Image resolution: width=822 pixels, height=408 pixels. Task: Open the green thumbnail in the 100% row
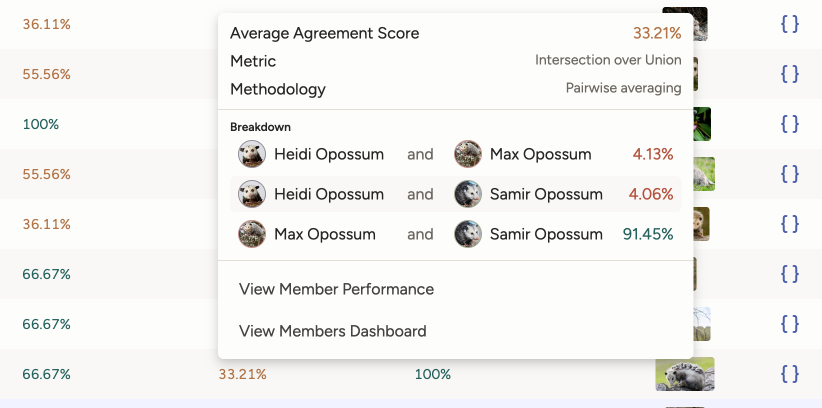coord(700,124)
